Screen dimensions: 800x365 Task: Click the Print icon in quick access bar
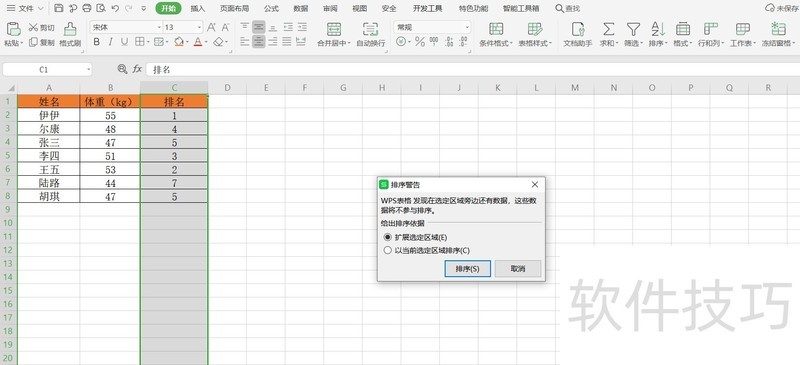tap(87, 8)
